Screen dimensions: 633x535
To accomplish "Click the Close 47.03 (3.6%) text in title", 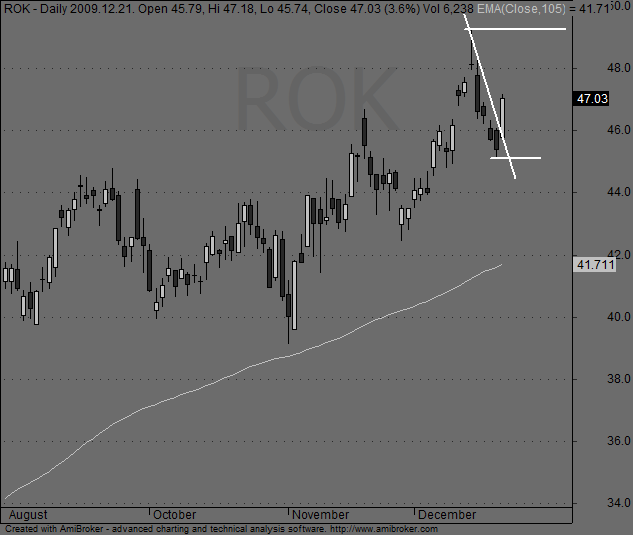I will [367, 8].
